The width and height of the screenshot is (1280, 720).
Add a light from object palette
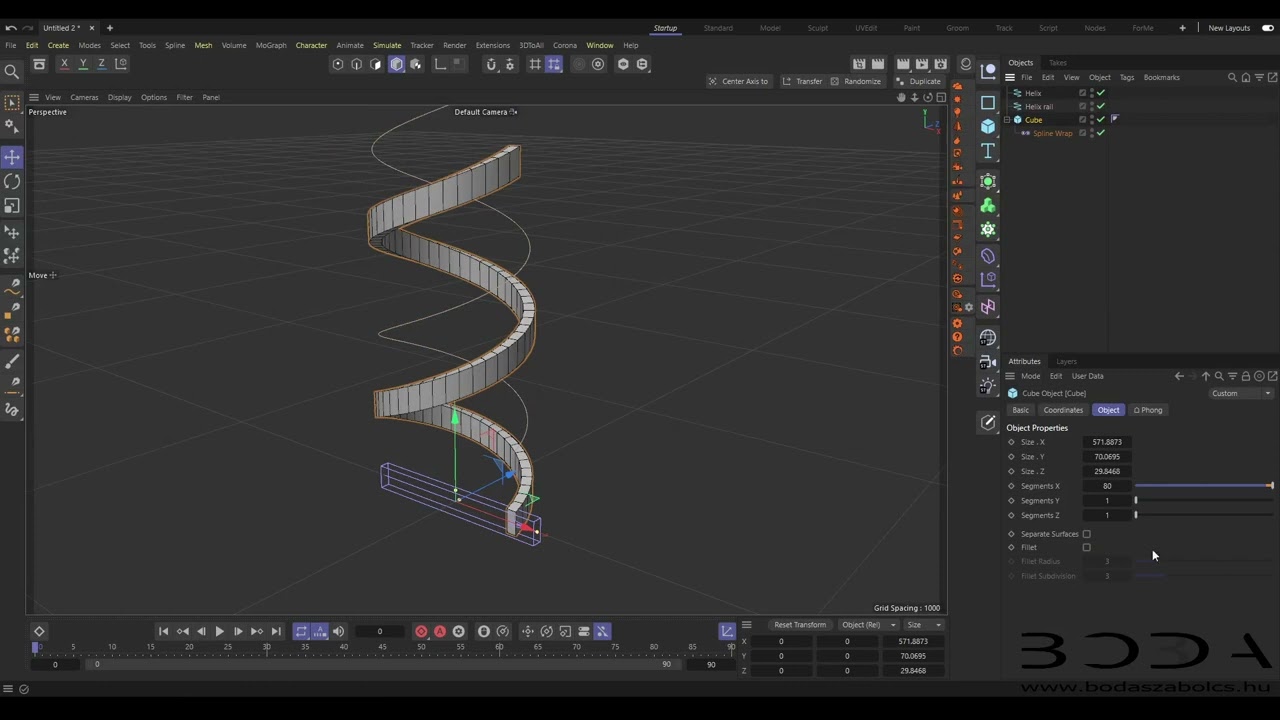(x=988, y=386)
